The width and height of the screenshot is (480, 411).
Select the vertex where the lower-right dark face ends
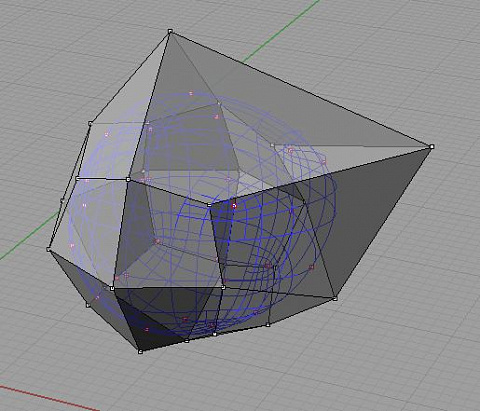tap(335, 299)
